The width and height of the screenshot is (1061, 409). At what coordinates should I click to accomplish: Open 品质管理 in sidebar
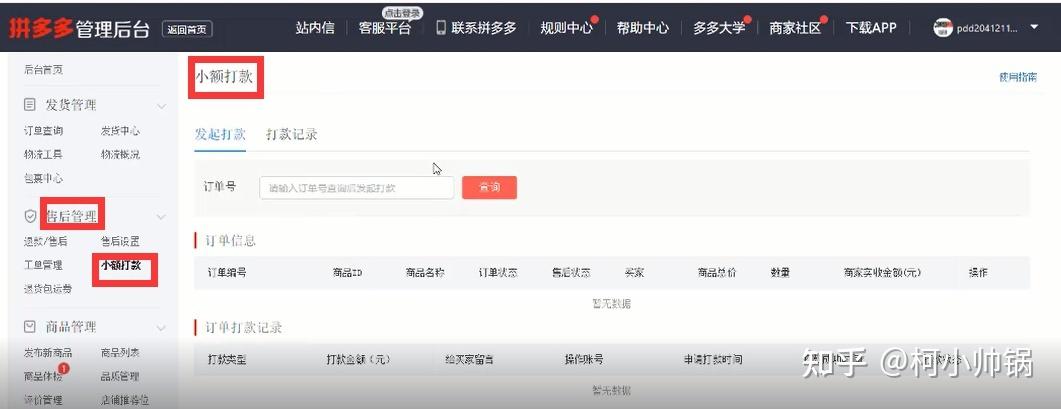[120, 376]
